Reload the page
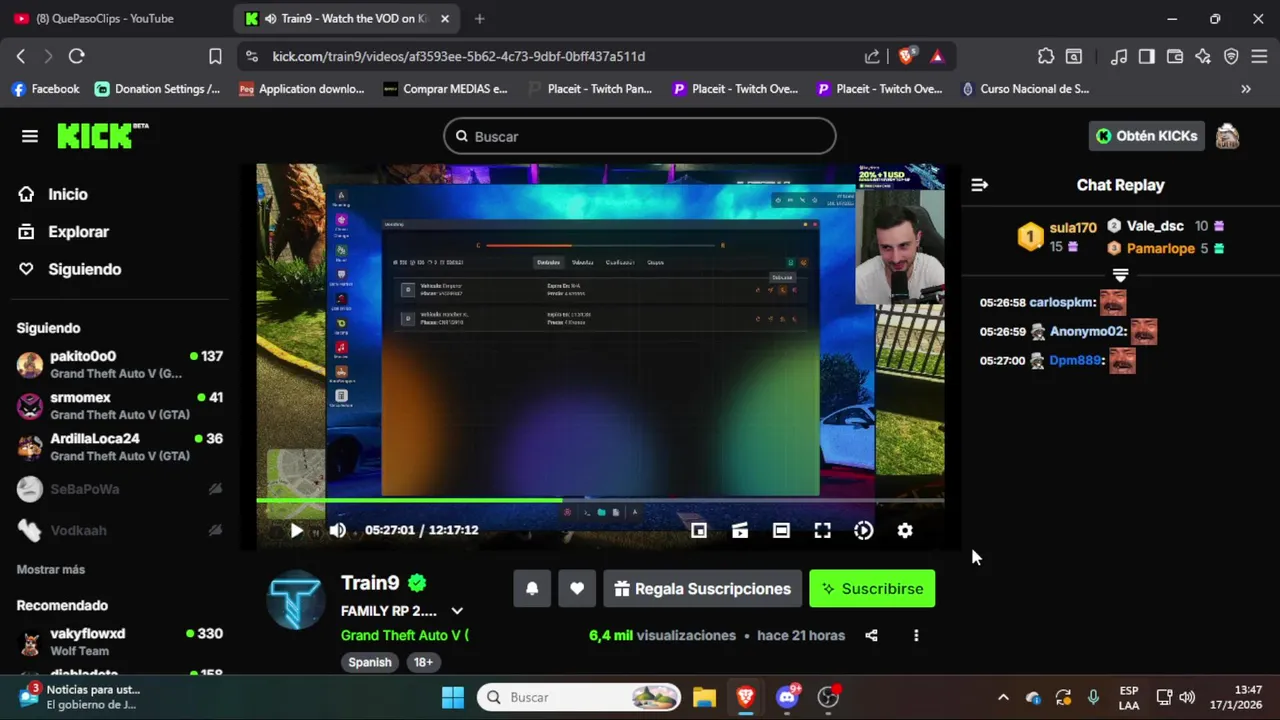 click(76, 56)
